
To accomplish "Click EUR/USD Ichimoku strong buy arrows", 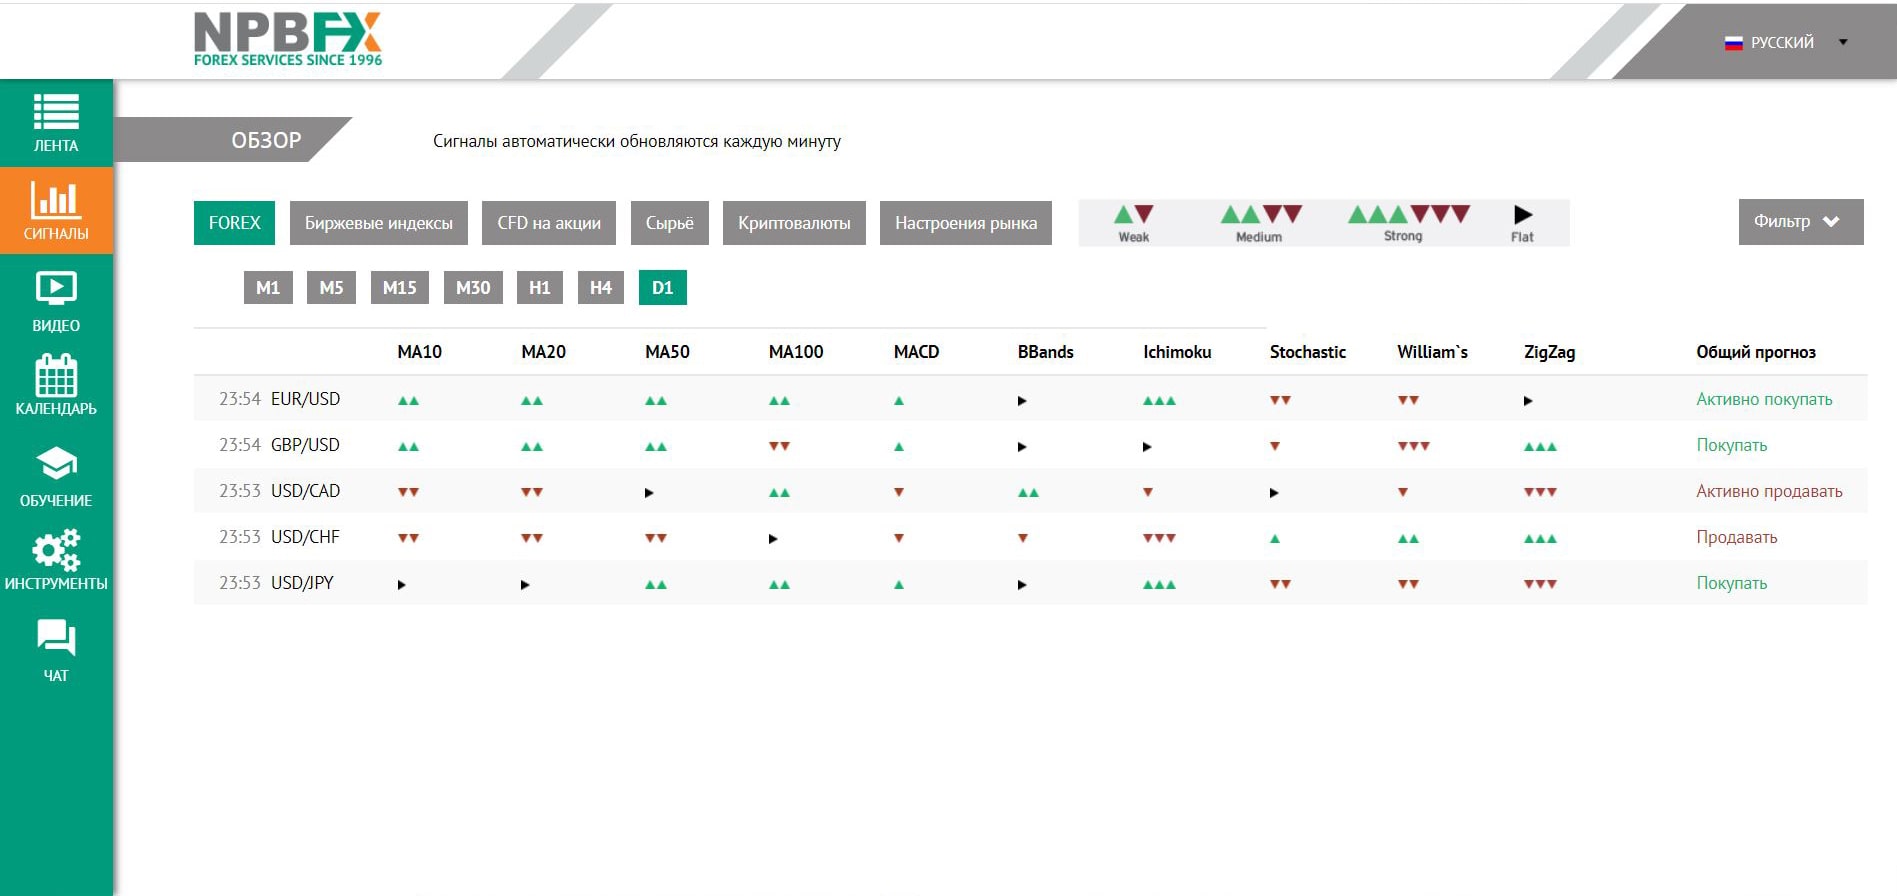I will (x=1159, y=400).
